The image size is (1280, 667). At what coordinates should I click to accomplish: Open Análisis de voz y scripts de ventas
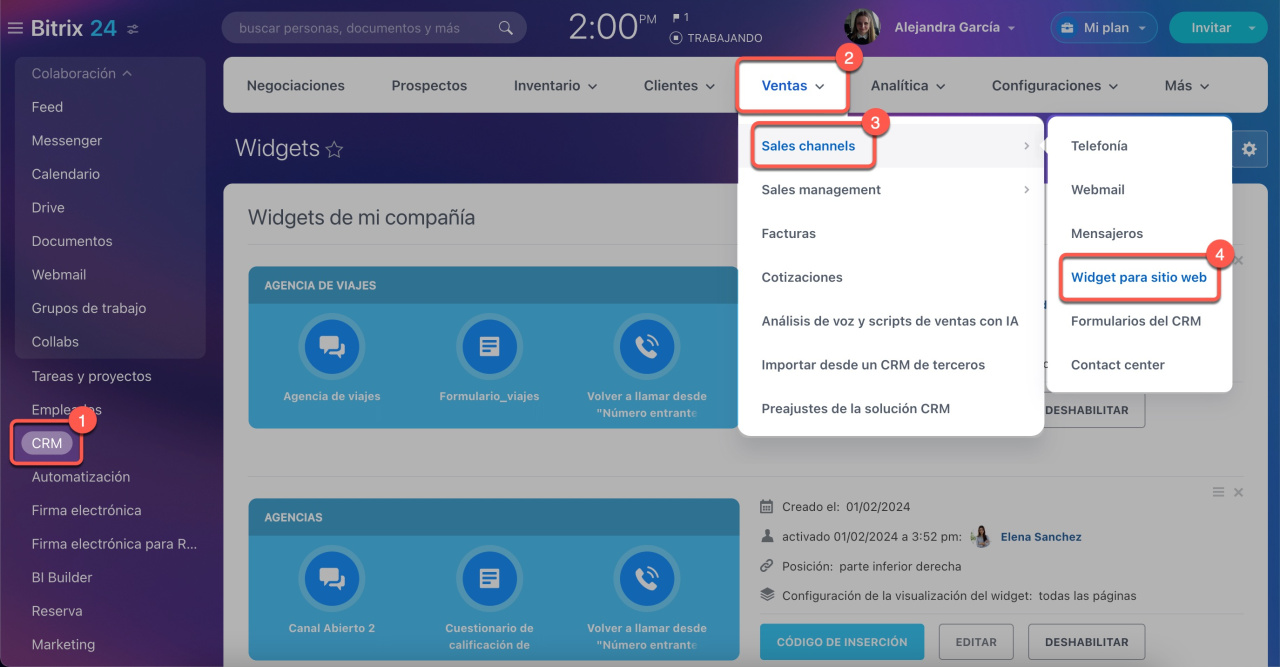point(891,322)
